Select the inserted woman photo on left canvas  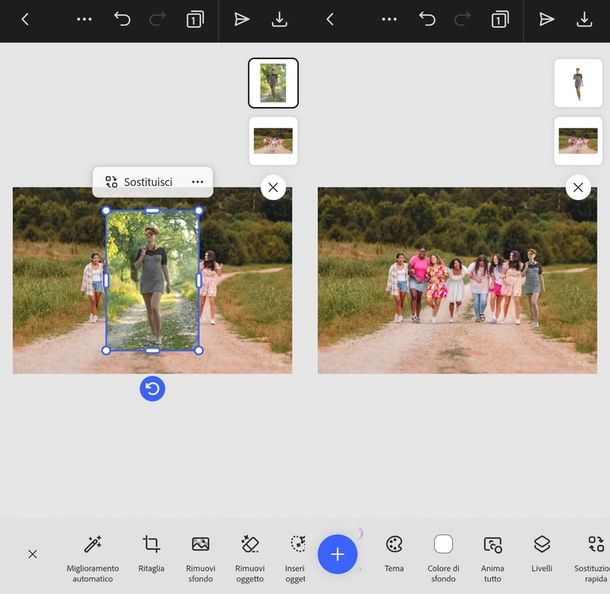152,280
